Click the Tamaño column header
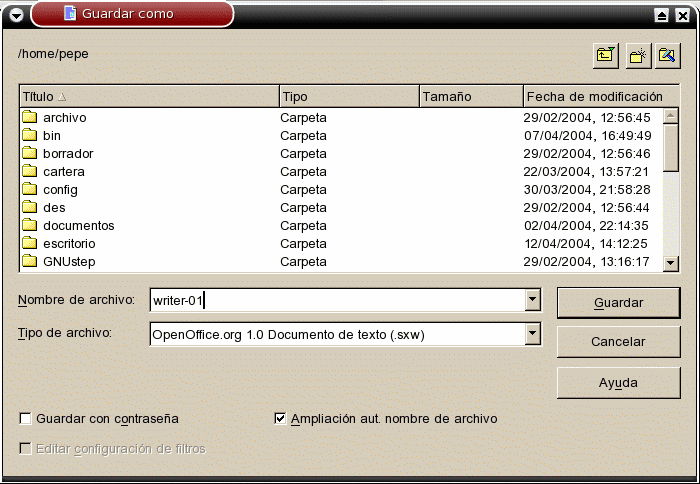The image size is (700, 484). [x=470, y=97]
